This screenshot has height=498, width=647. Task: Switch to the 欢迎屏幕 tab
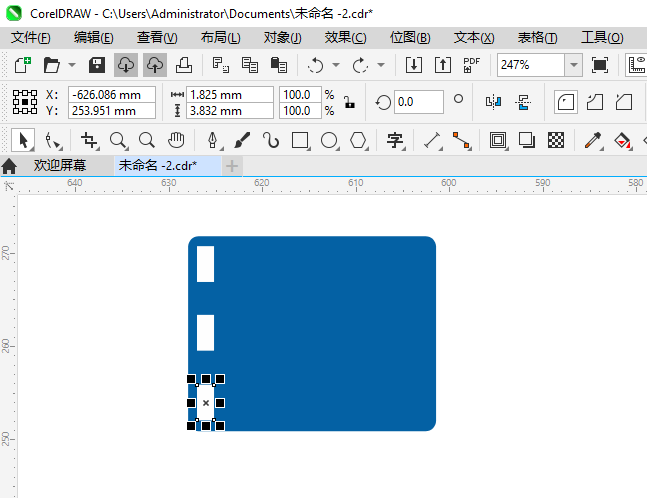point(60,165)
